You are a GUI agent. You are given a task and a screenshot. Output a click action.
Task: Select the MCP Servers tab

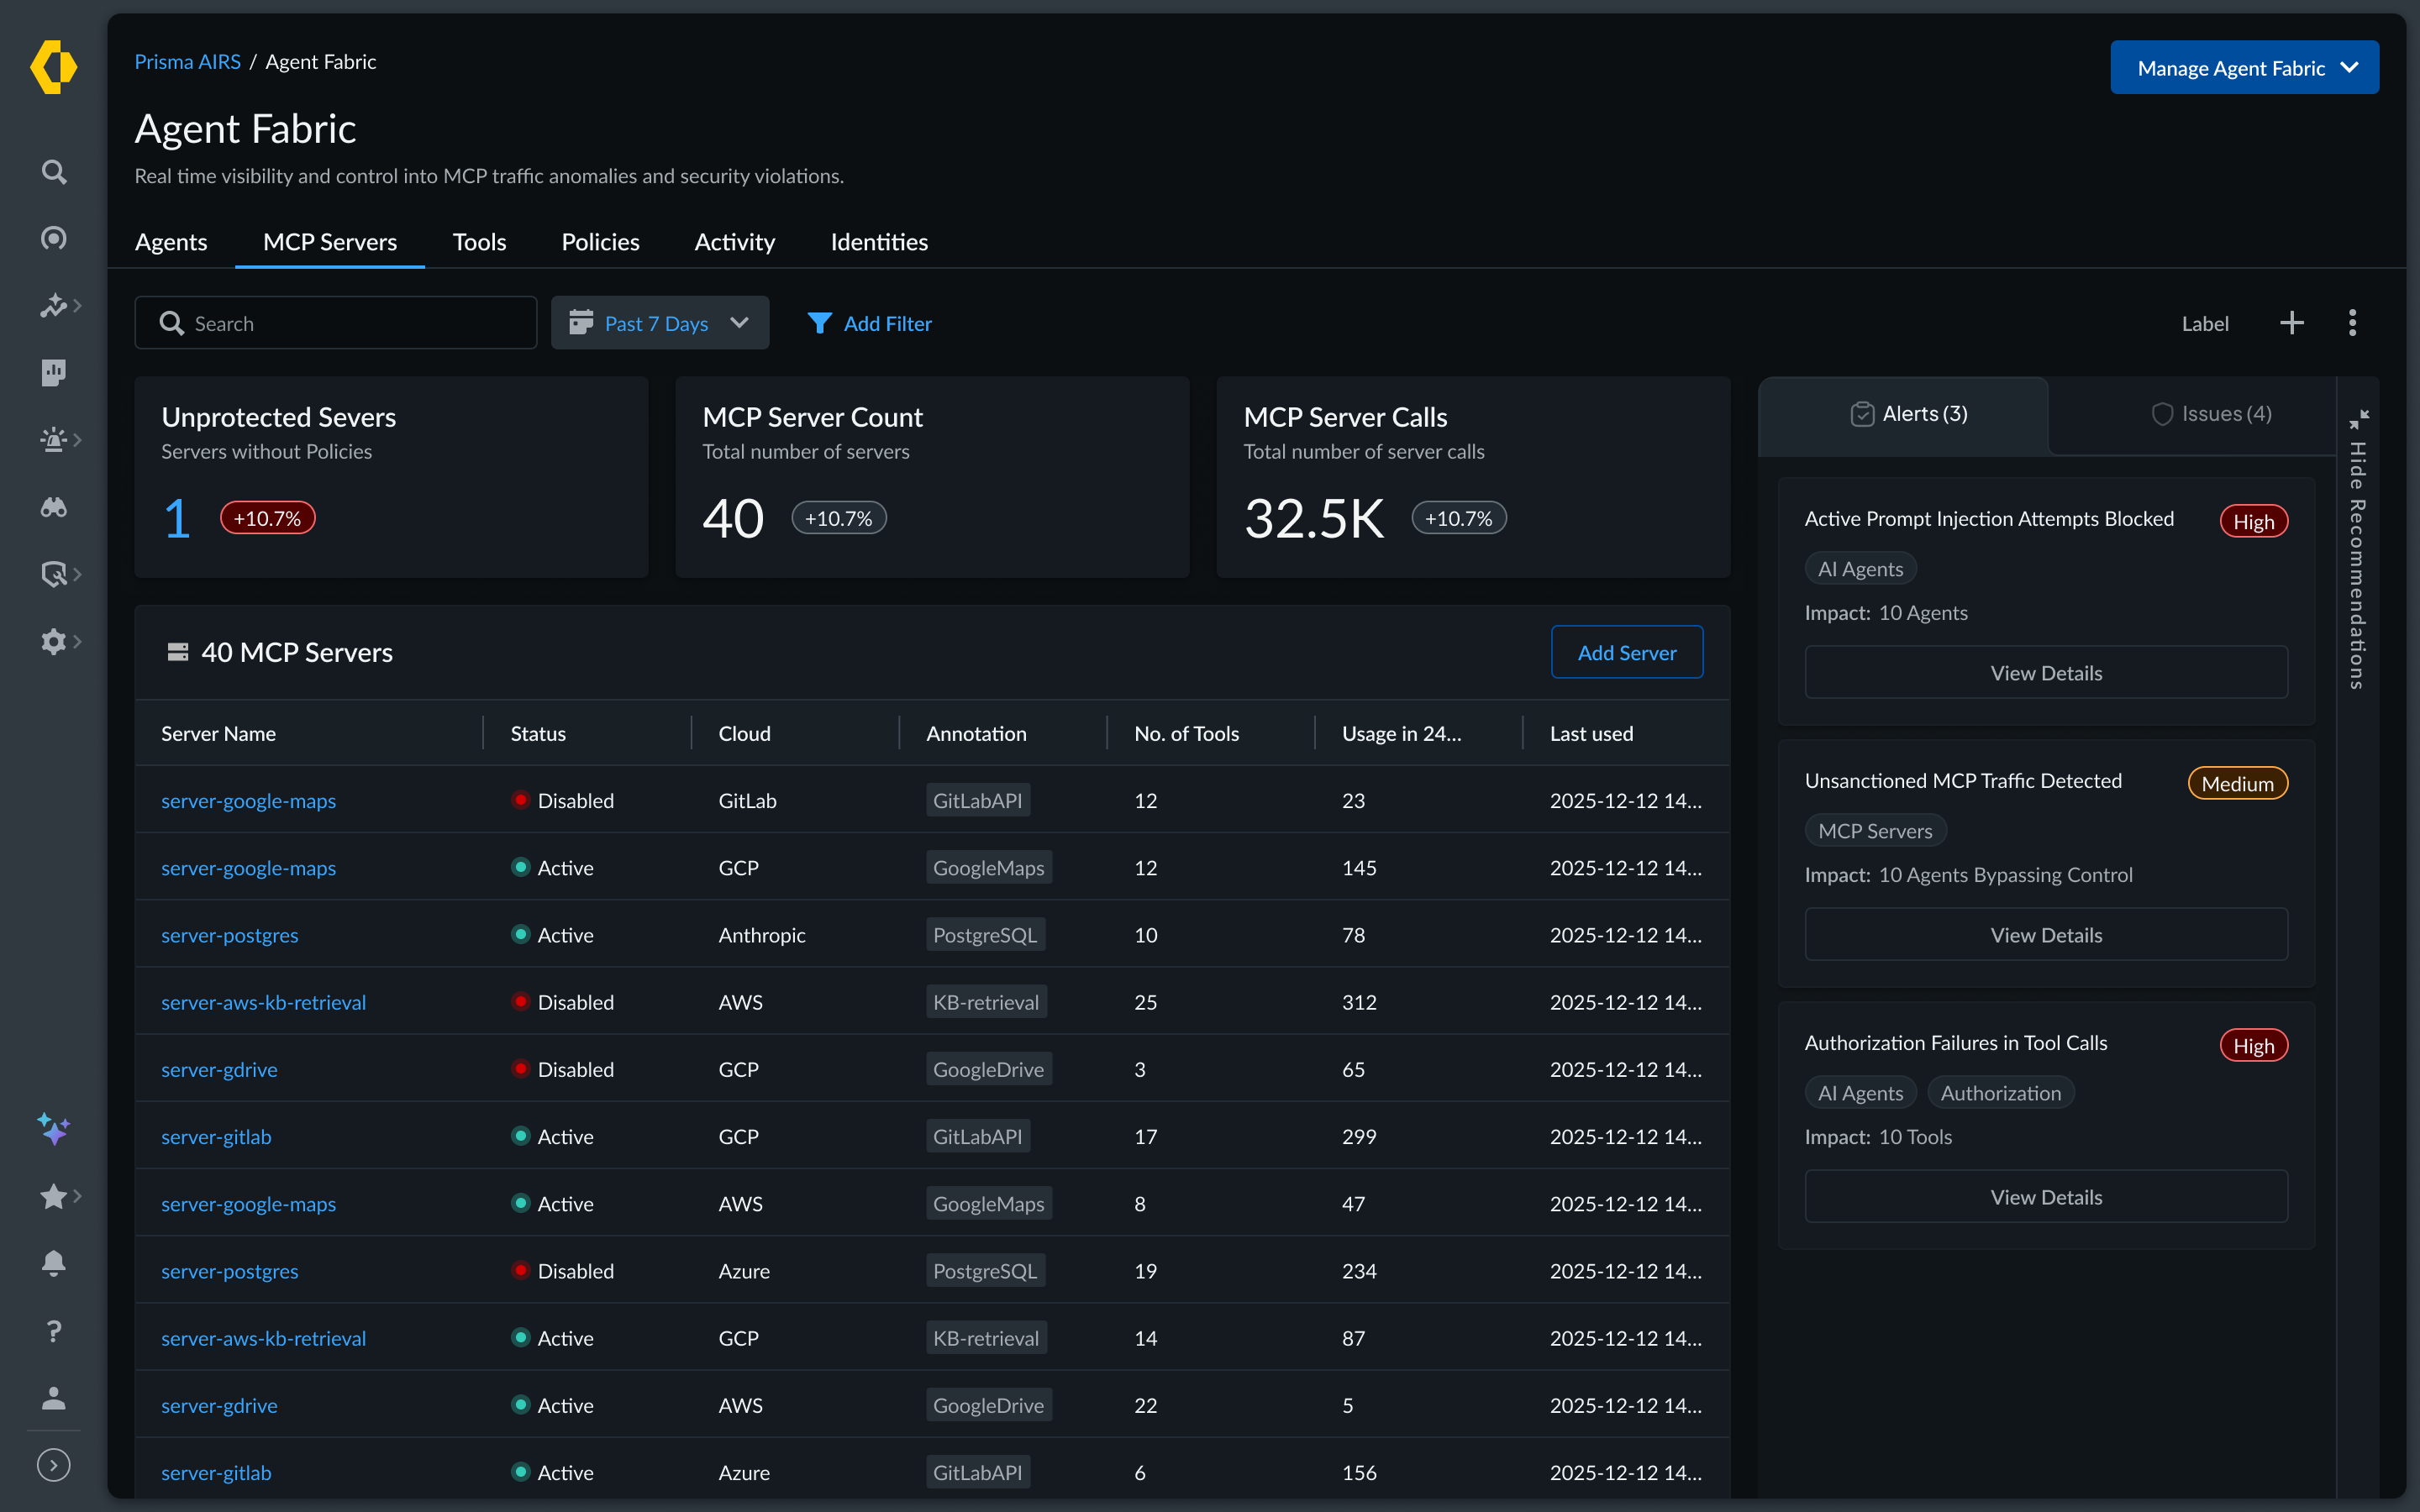(330, 242)
